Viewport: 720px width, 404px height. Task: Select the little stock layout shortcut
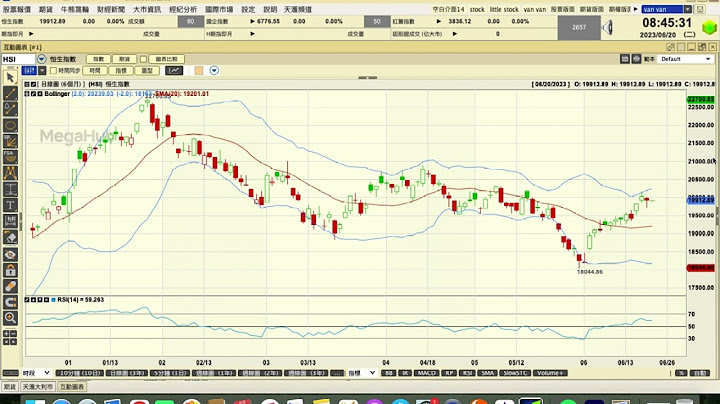504,9
